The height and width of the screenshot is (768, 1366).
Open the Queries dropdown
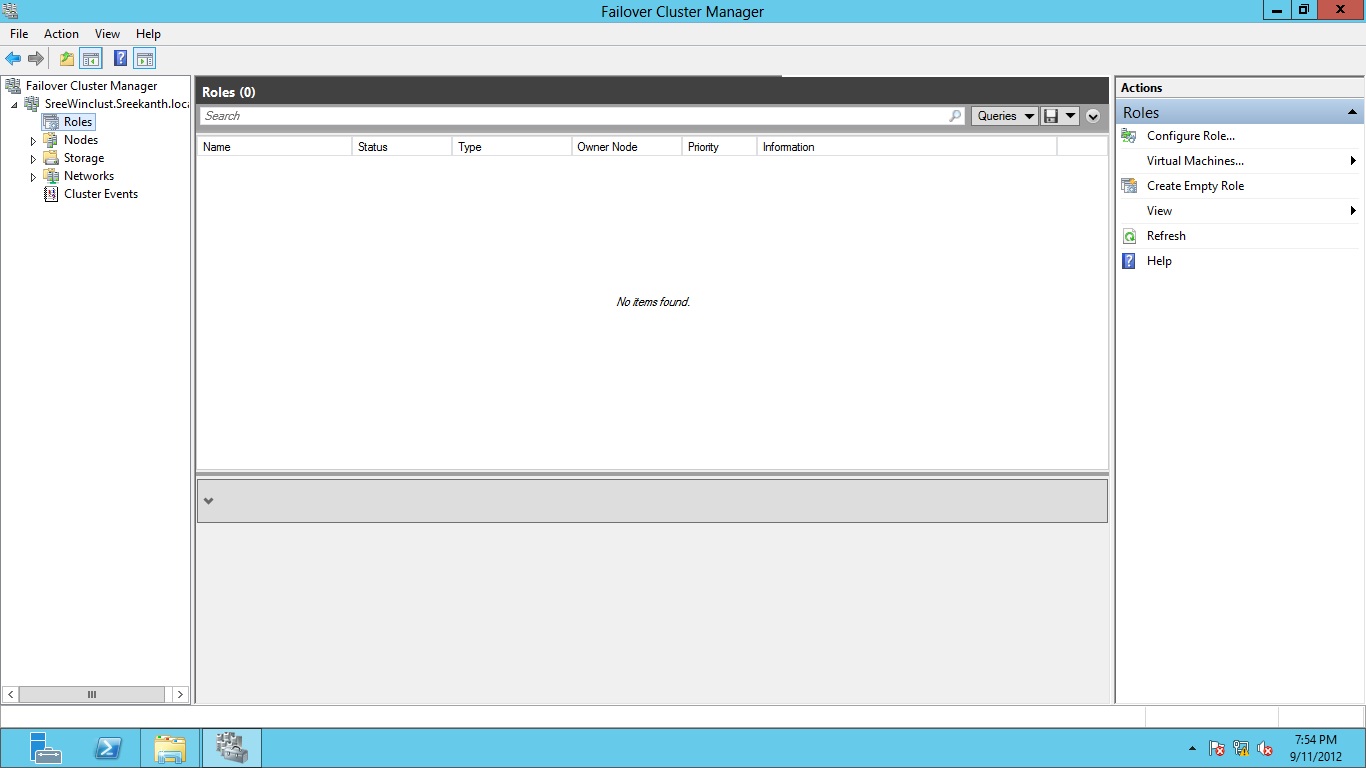coord(1004,116)
